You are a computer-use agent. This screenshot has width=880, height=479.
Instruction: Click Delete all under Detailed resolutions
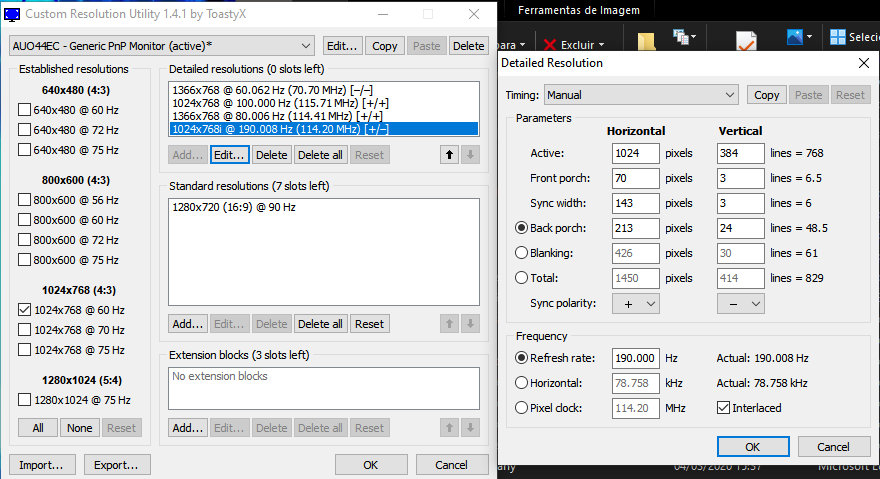(x=320, y=155)
